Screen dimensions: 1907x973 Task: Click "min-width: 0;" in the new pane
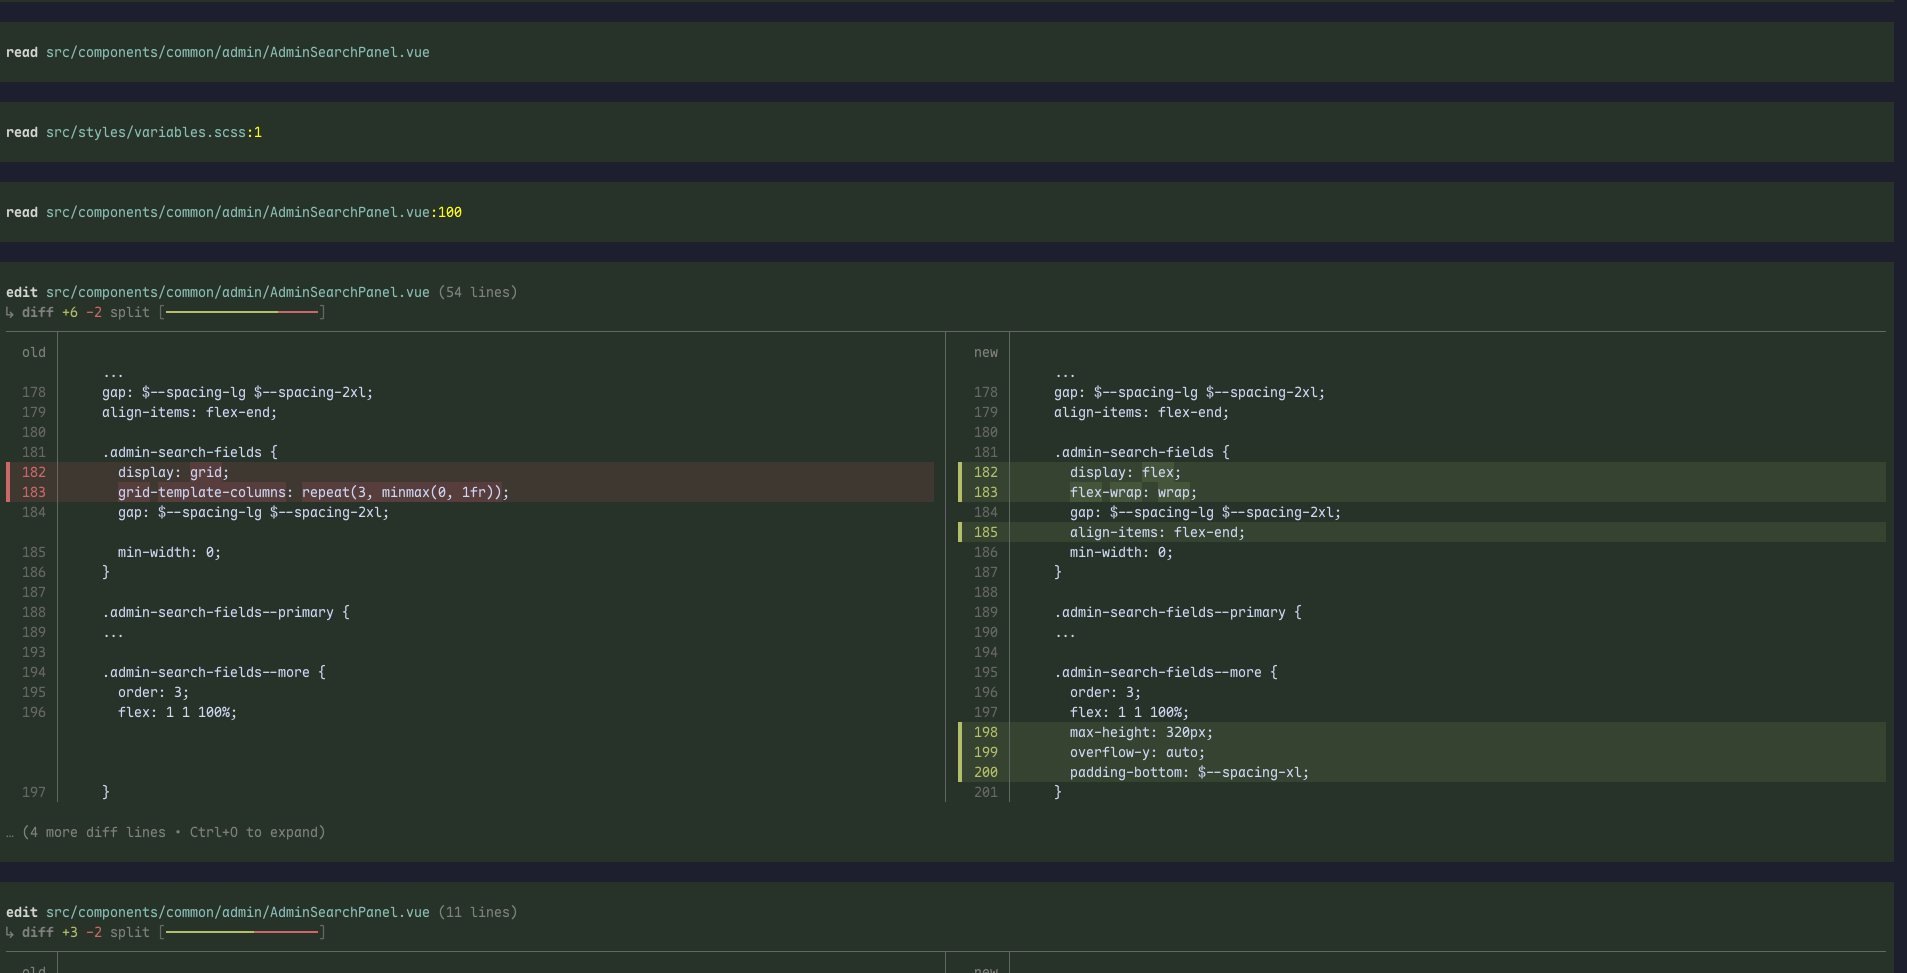[x=1122, y=552]
